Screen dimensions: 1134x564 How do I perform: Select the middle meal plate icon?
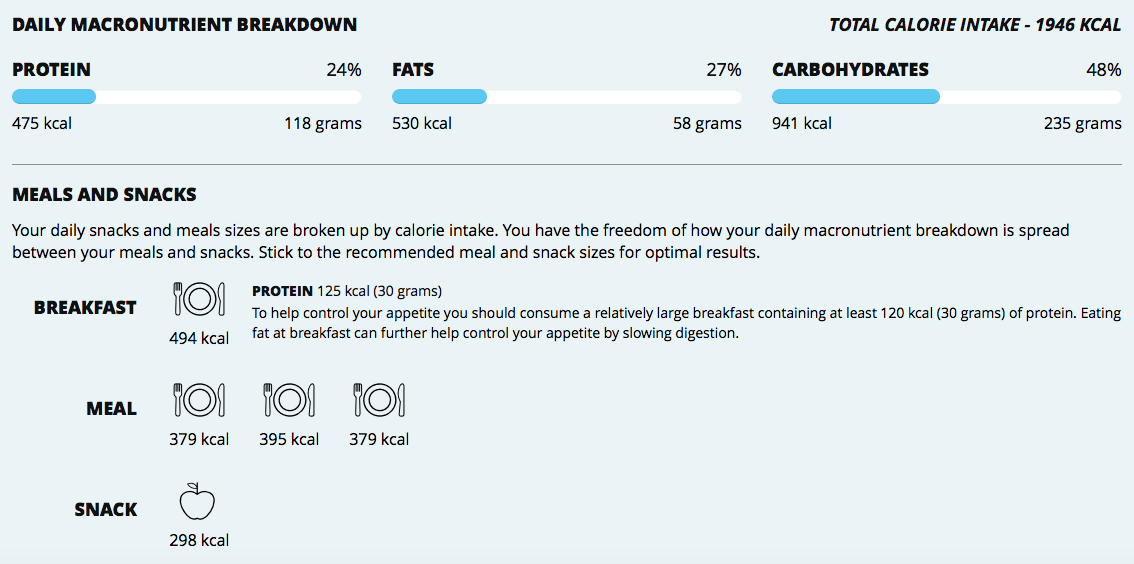tap(289, 400)
